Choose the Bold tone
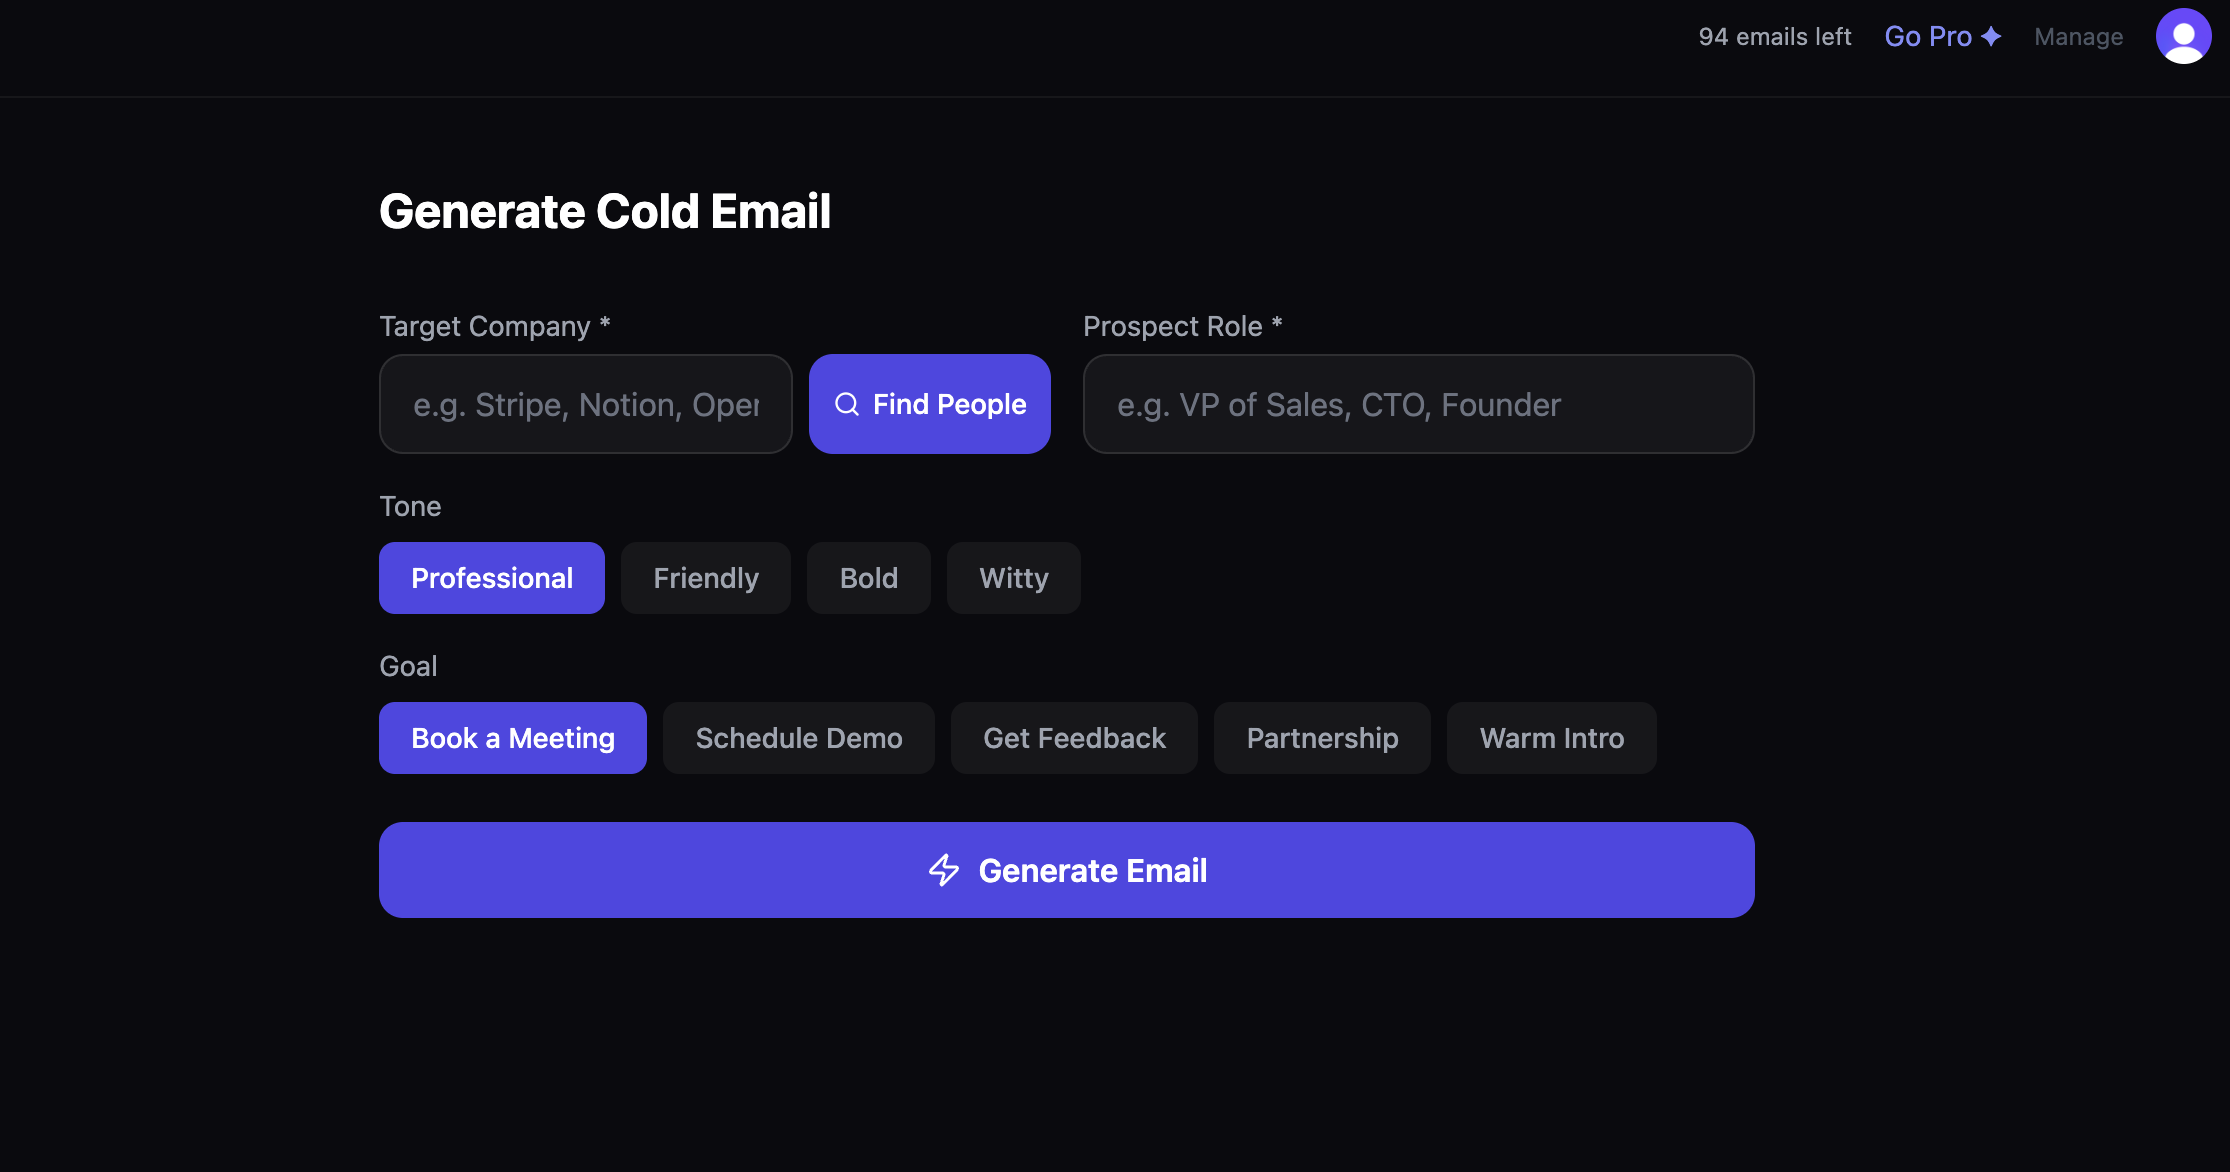Image resolution: width=2230 pixels, height=1172 pixels. click(x=868, y=577)
